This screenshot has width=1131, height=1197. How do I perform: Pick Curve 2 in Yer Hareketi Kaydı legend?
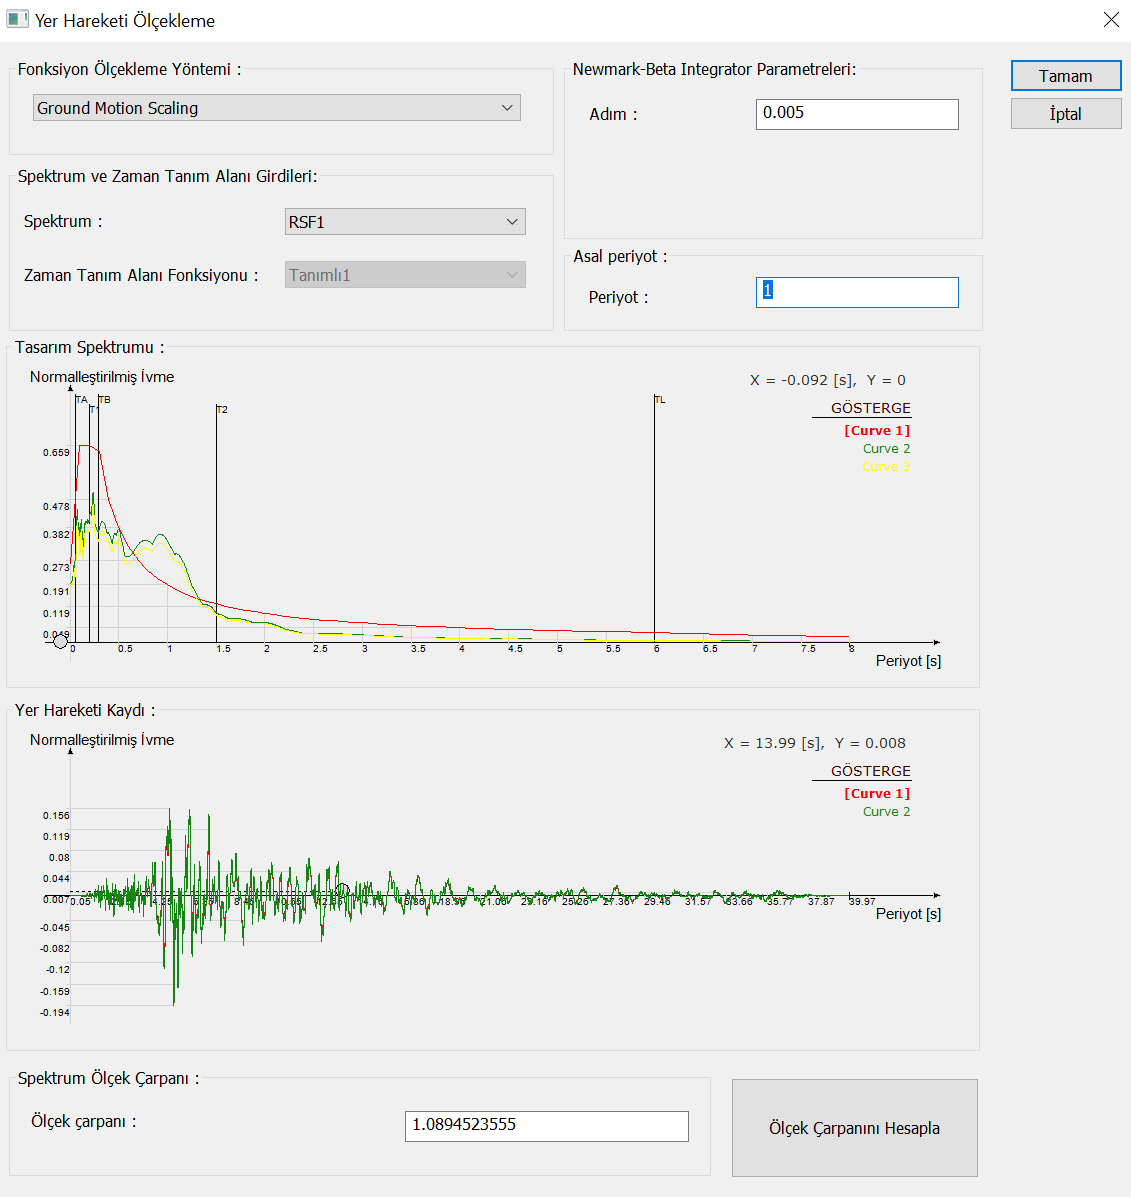pyautogui.click(x=886, y=812)
